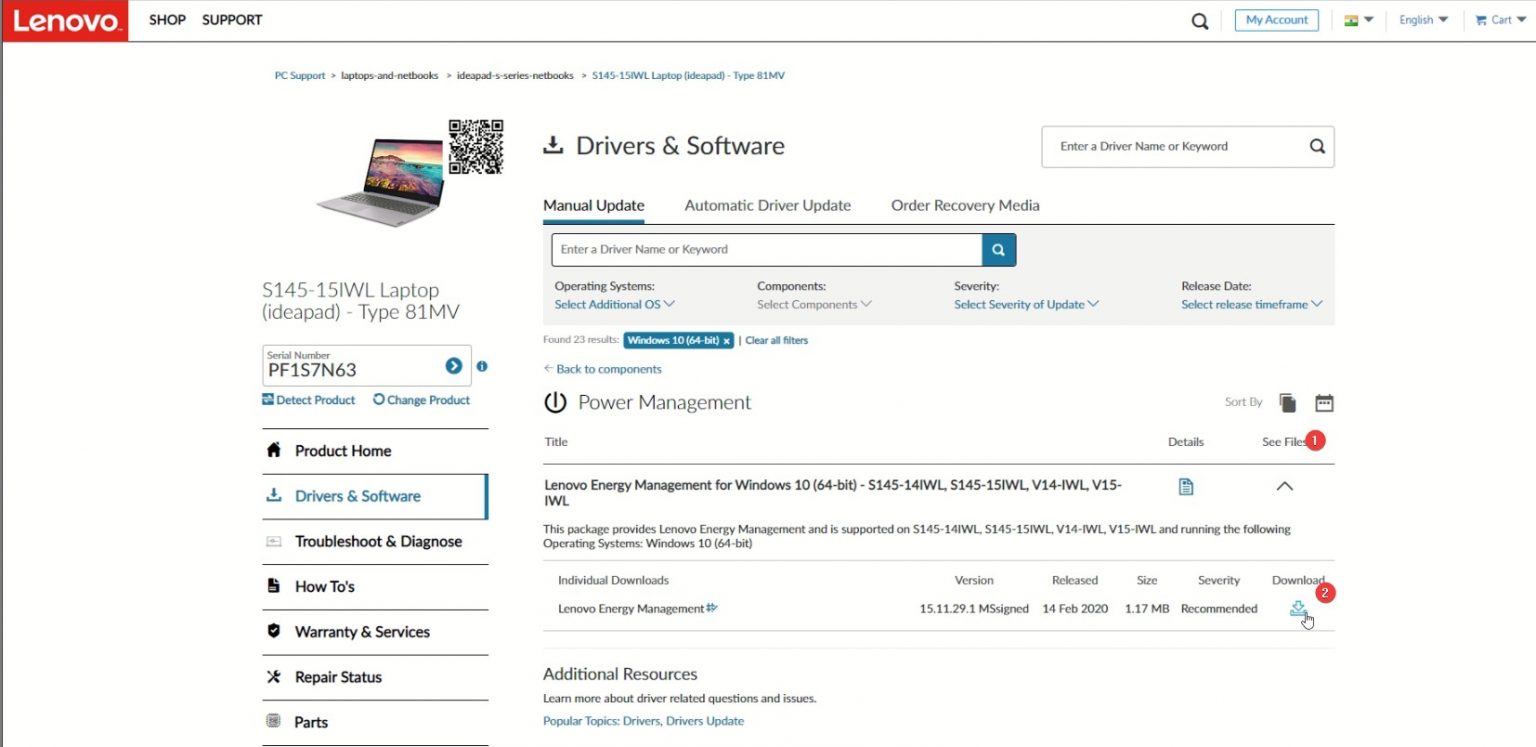1536x747 pixels.
Task: Click the Warranty & Services shield icon
Action: [x=272, y=631]
